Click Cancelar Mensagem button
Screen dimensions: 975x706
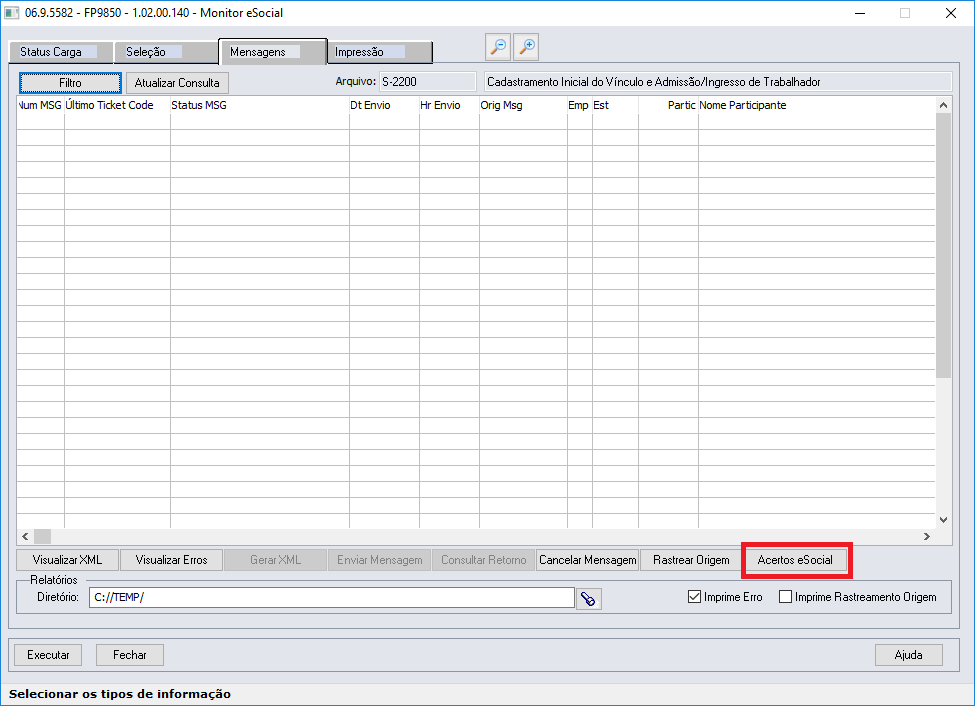588,560
